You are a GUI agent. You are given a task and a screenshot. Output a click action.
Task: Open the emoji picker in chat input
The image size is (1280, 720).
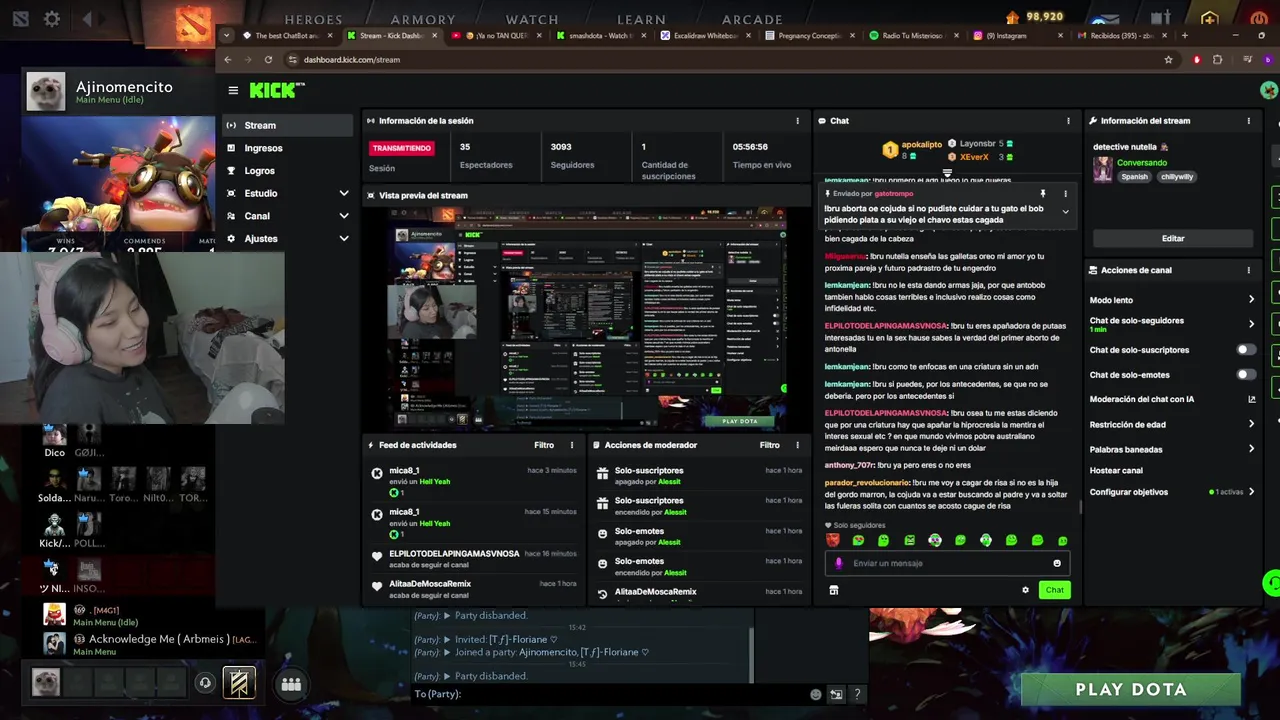coord(1057,563)
